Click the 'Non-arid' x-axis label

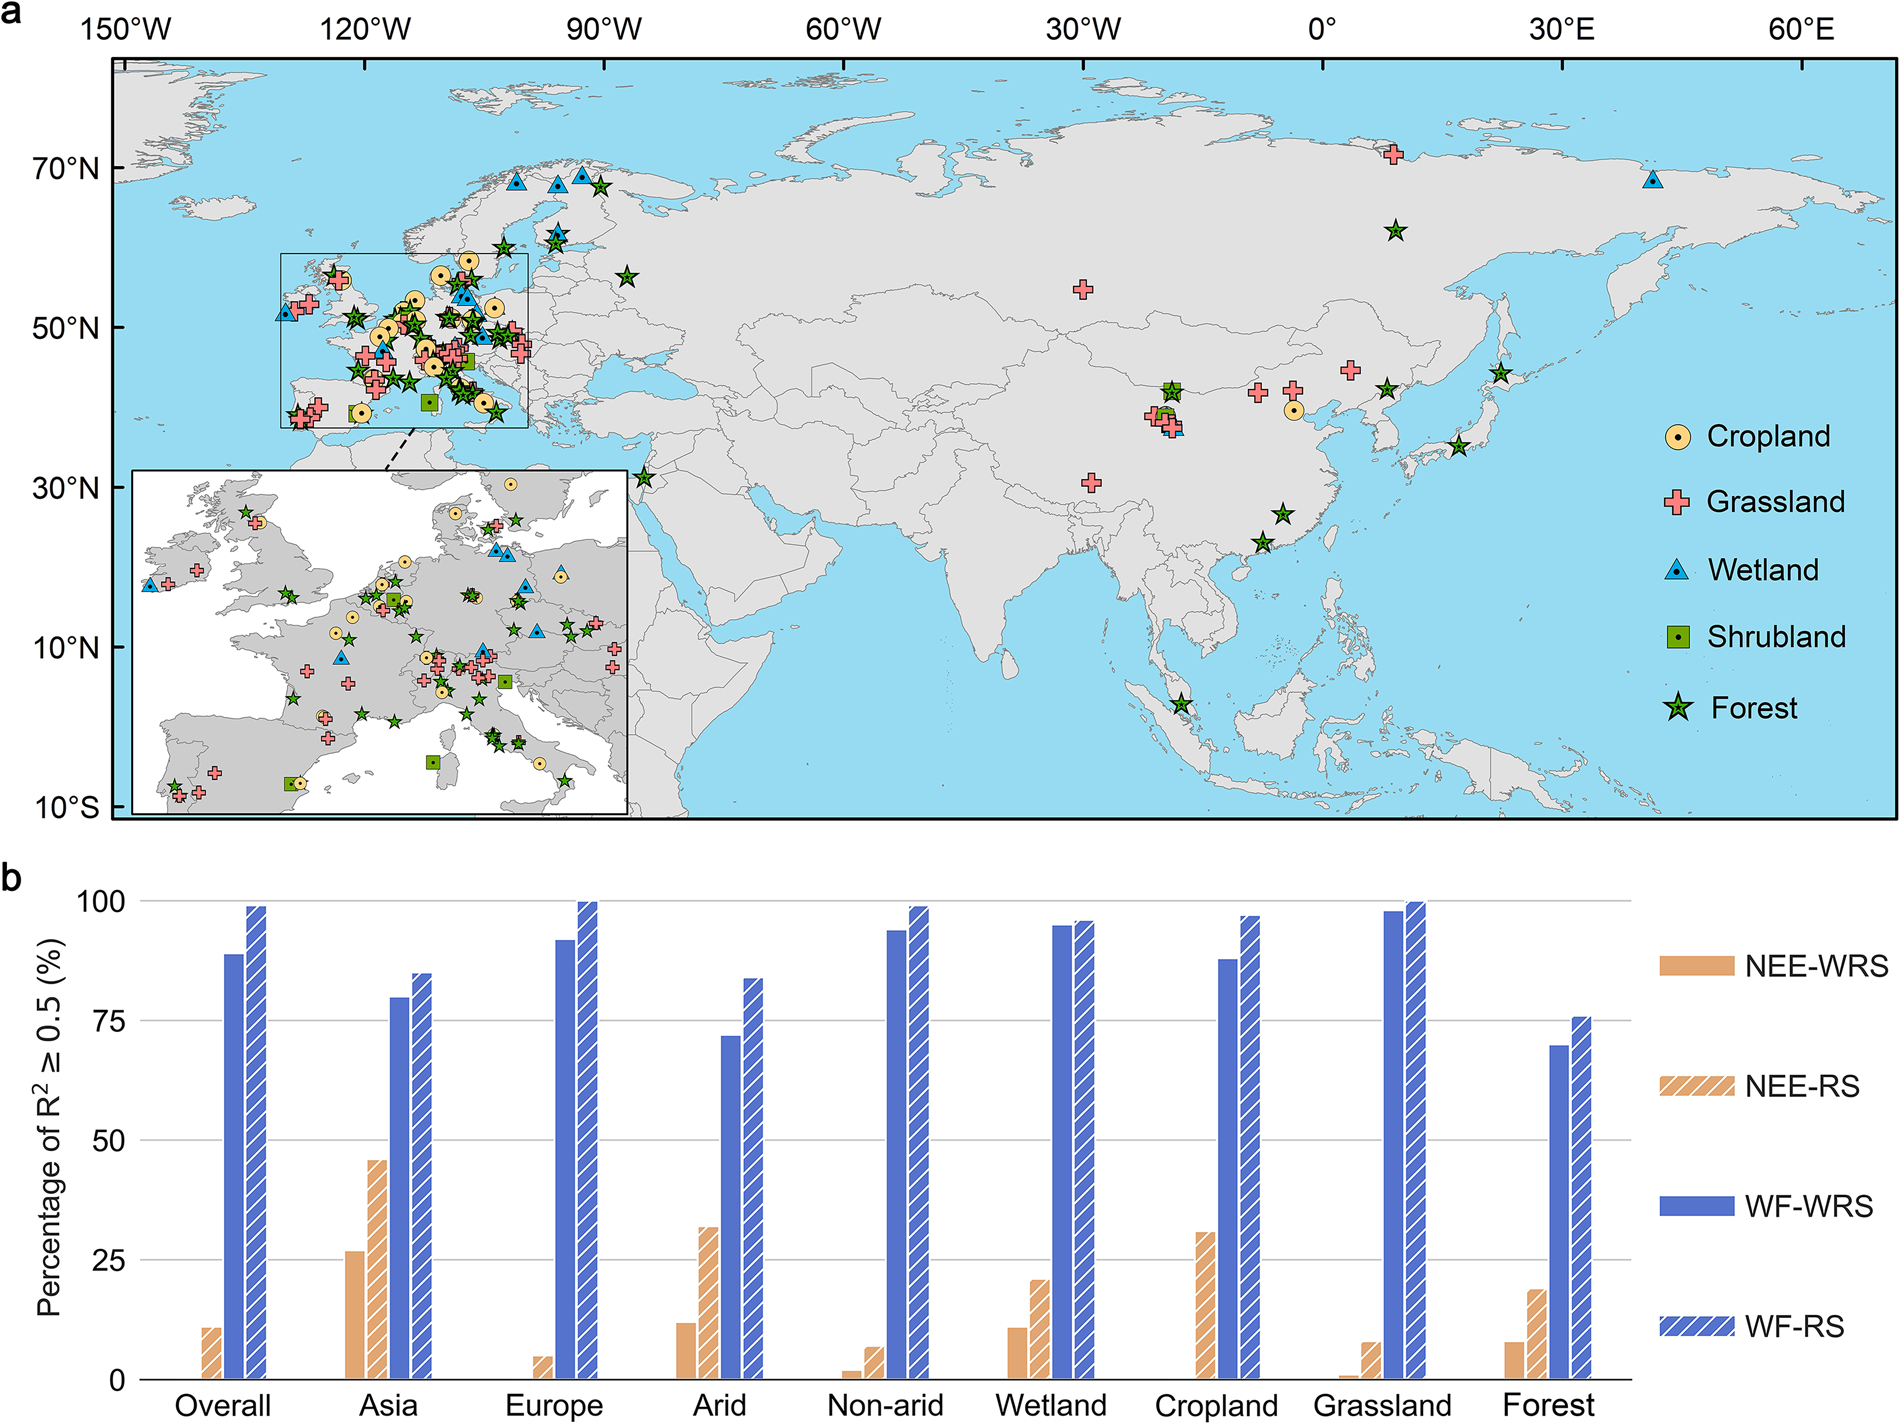pos(886,1405)
